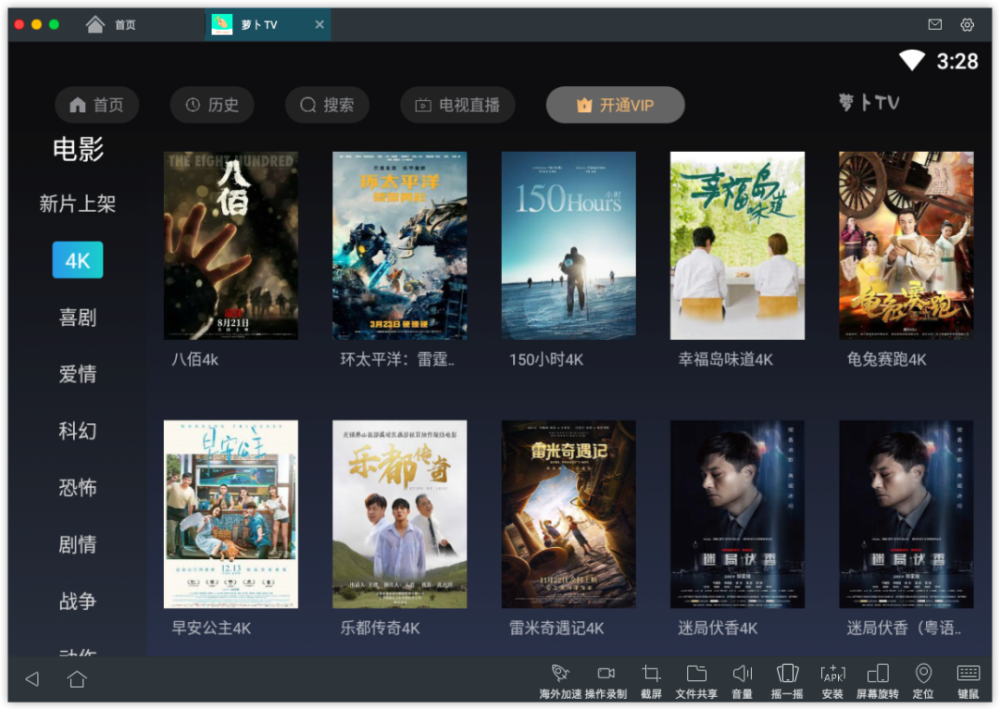The width and height of the screenshot is (1000, 710).
Task: Click 早安公主4K title text
Action: (x=211, y=628)
